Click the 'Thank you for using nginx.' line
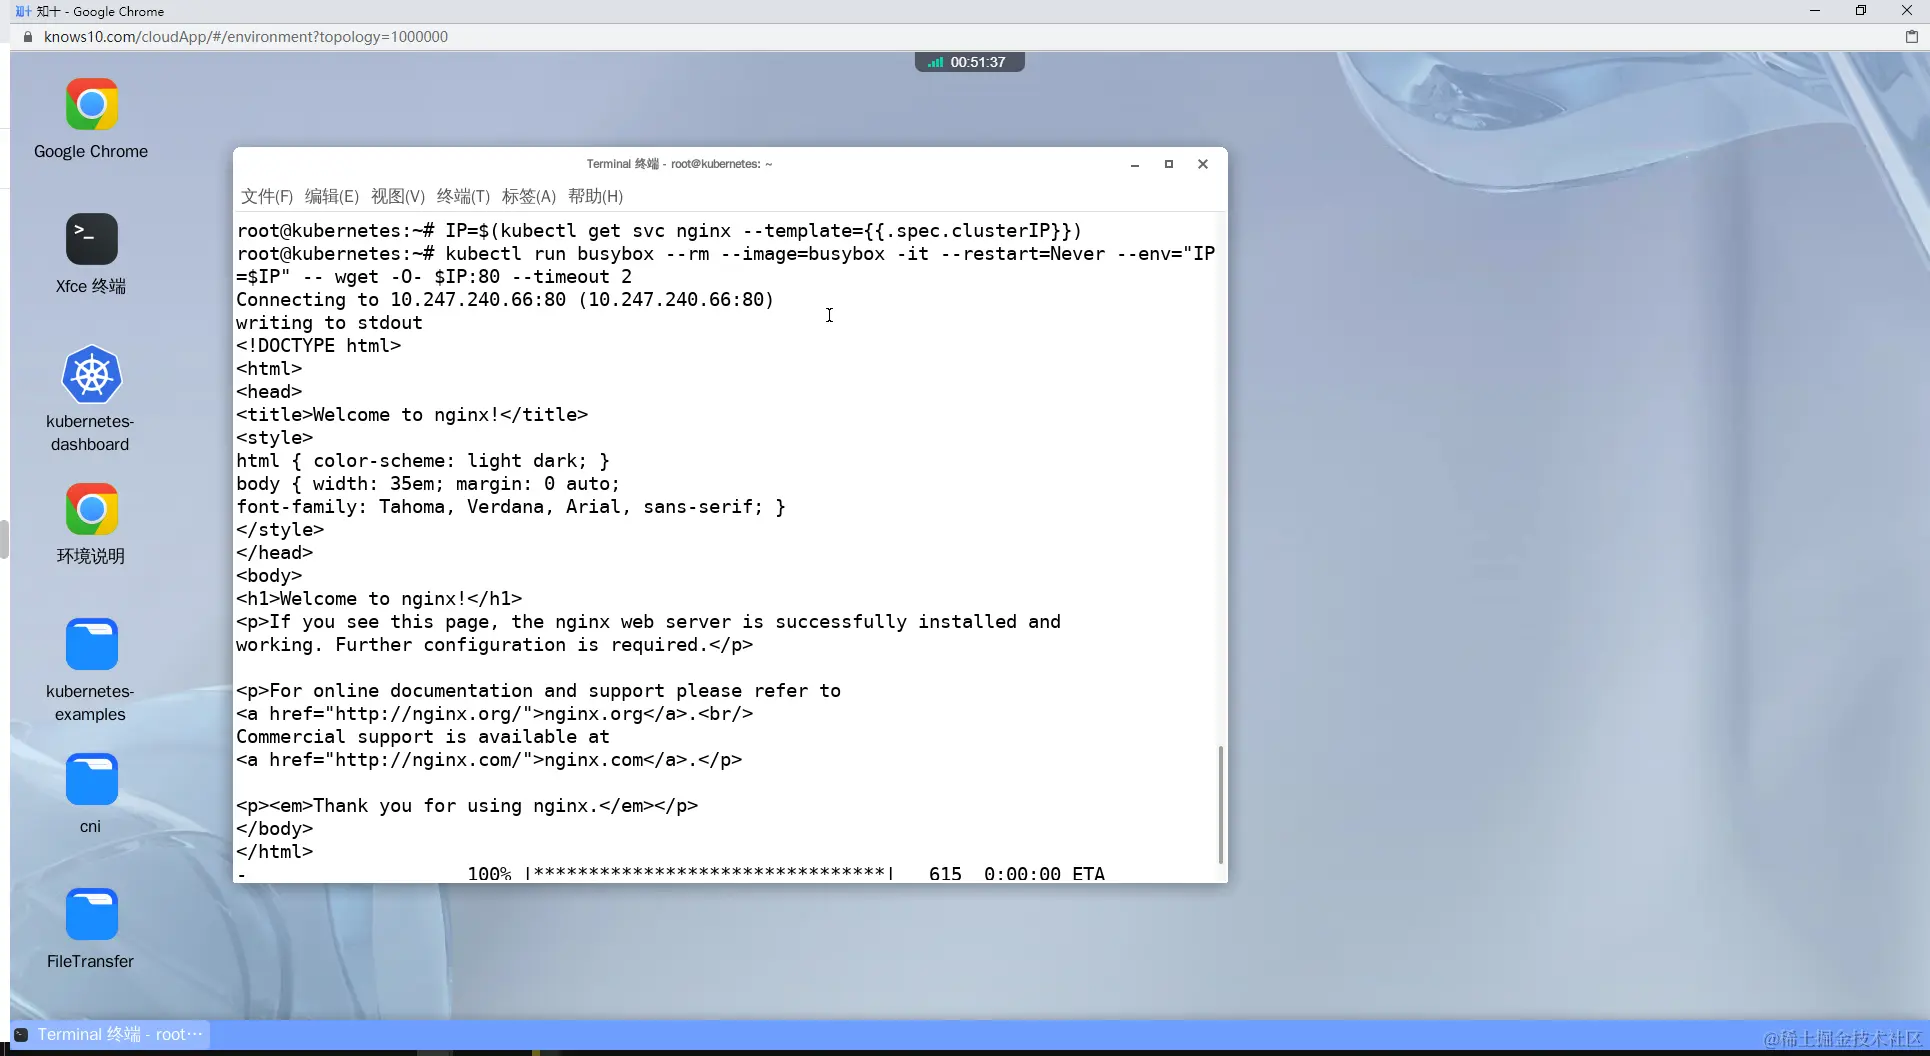This screenshot has height=1056, width=1930. point(467,806)
